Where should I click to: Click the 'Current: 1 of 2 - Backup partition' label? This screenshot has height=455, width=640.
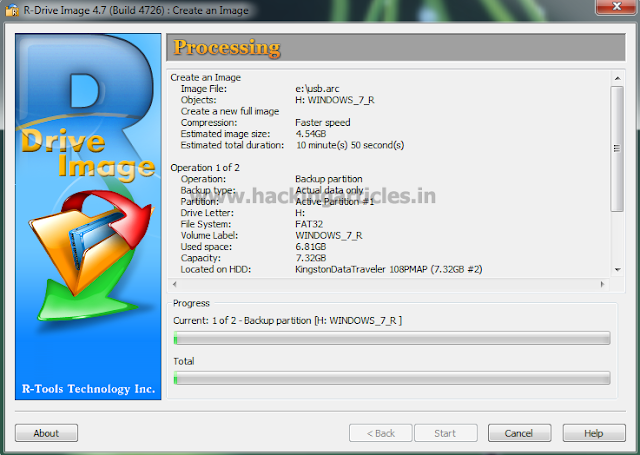[x=287, y=321]
